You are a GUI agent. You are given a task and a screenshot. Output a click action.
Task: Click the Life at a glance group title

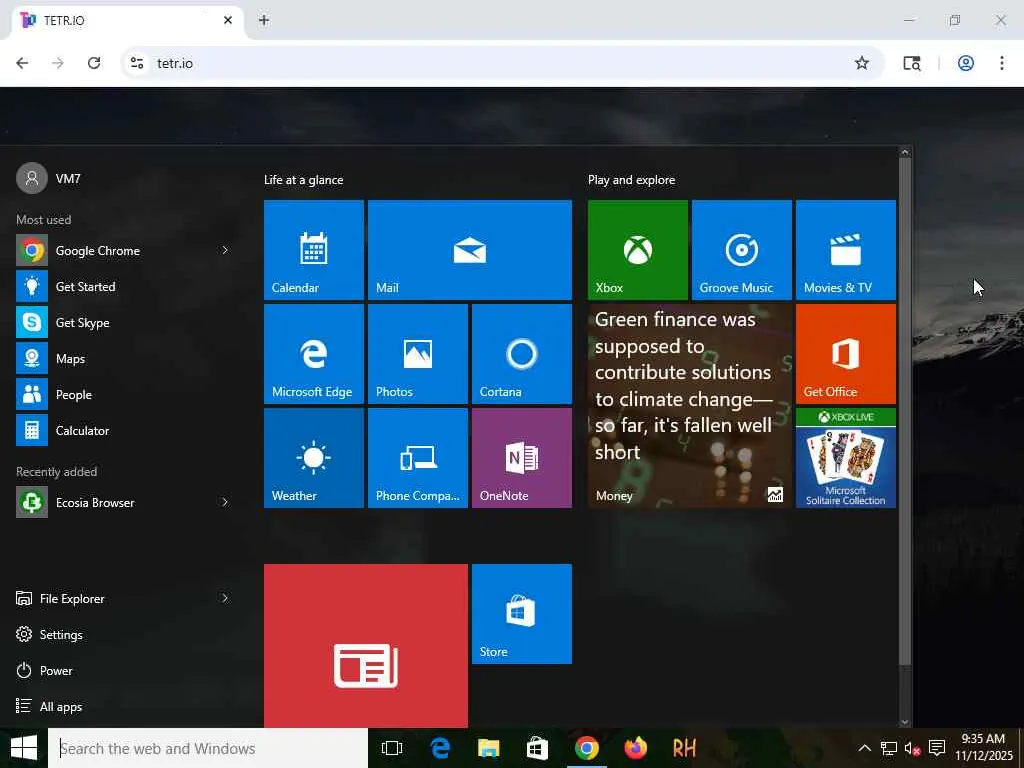coord(304,180)
